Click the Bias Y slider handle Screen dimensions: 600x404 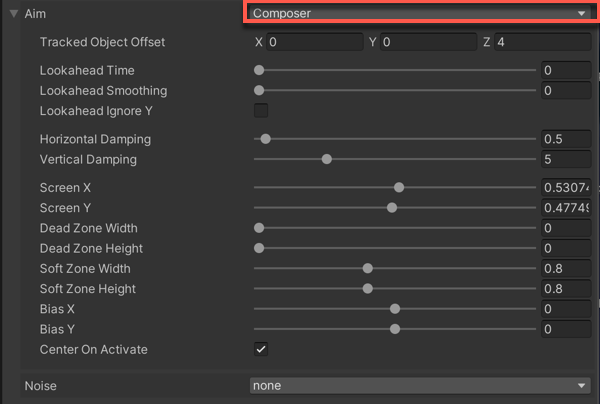(x=395, y=329)
